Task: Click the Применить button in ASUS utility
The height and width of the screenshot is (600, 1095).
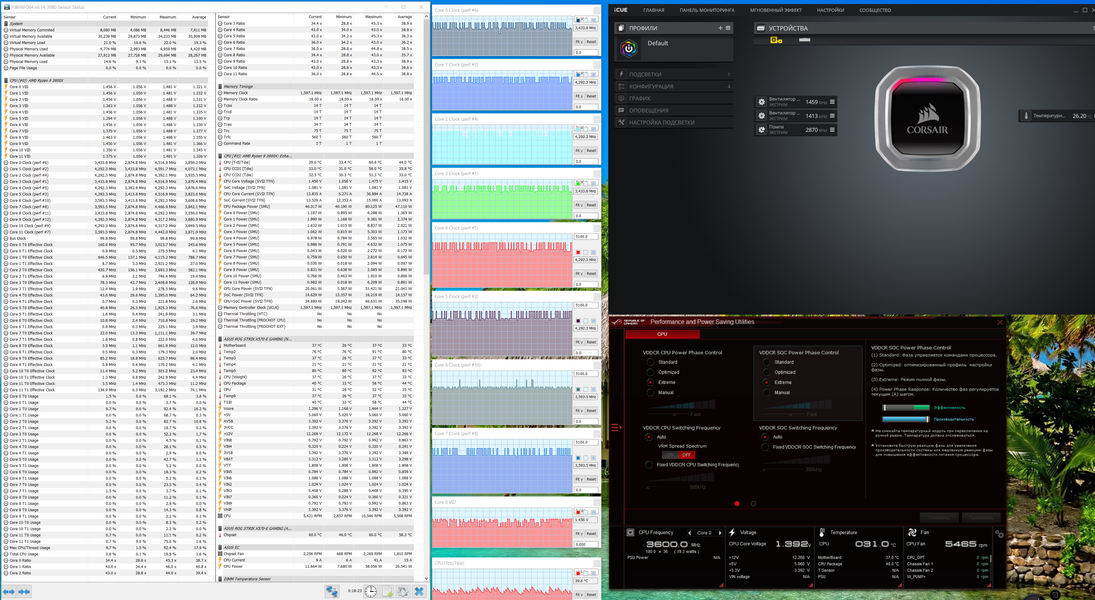Action: click(981, 518)
